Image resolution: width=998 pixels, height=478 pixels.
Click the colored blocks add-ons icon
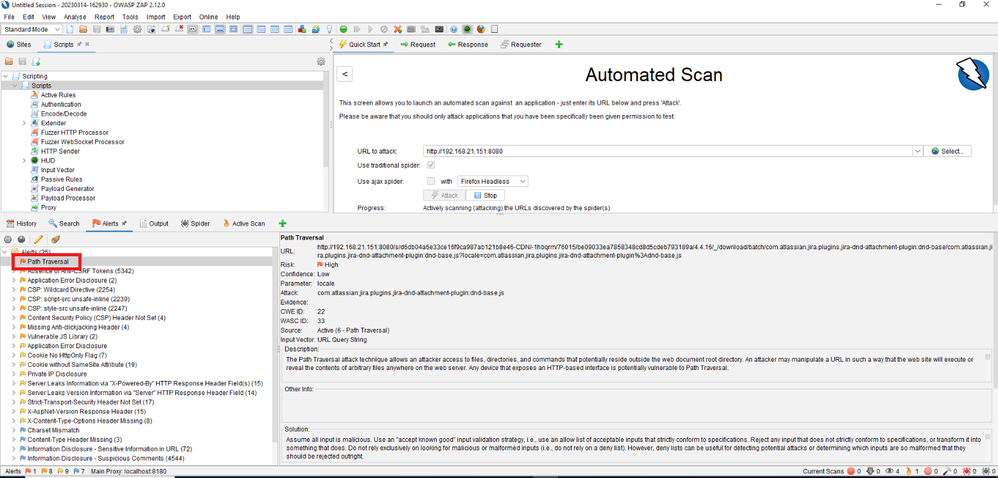[x=302, y=29]
